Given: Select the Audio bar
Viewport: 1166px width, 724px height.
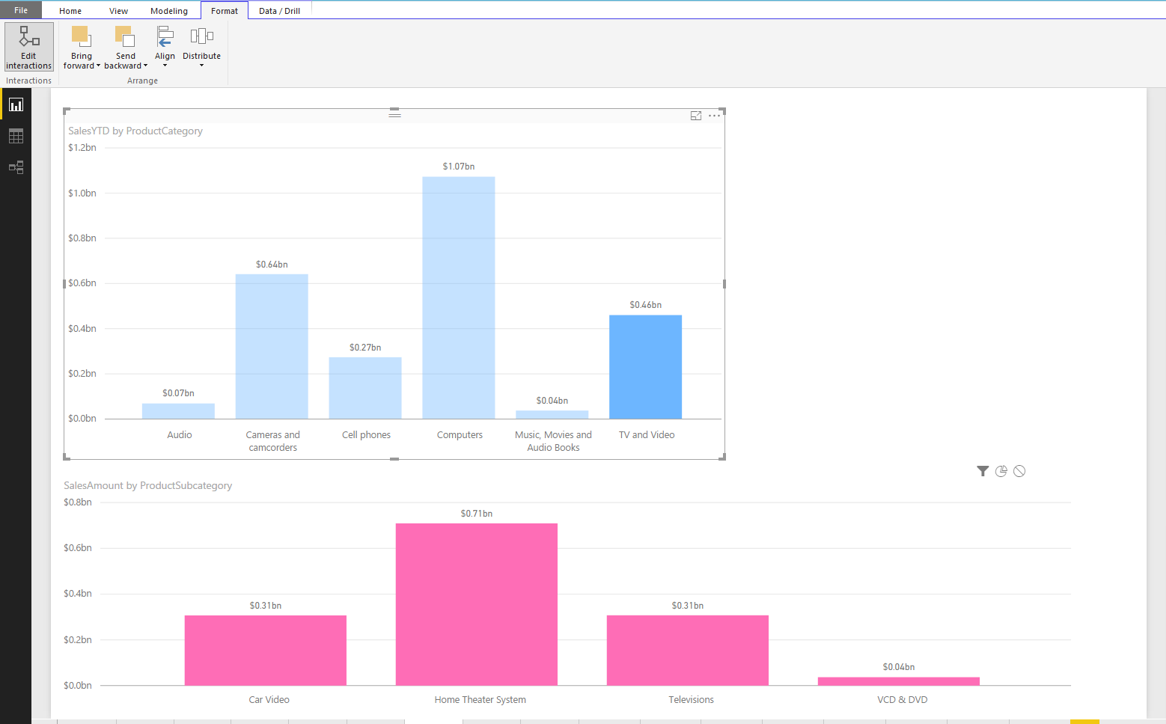Looking at the screenshot, I should click(178, 411).
